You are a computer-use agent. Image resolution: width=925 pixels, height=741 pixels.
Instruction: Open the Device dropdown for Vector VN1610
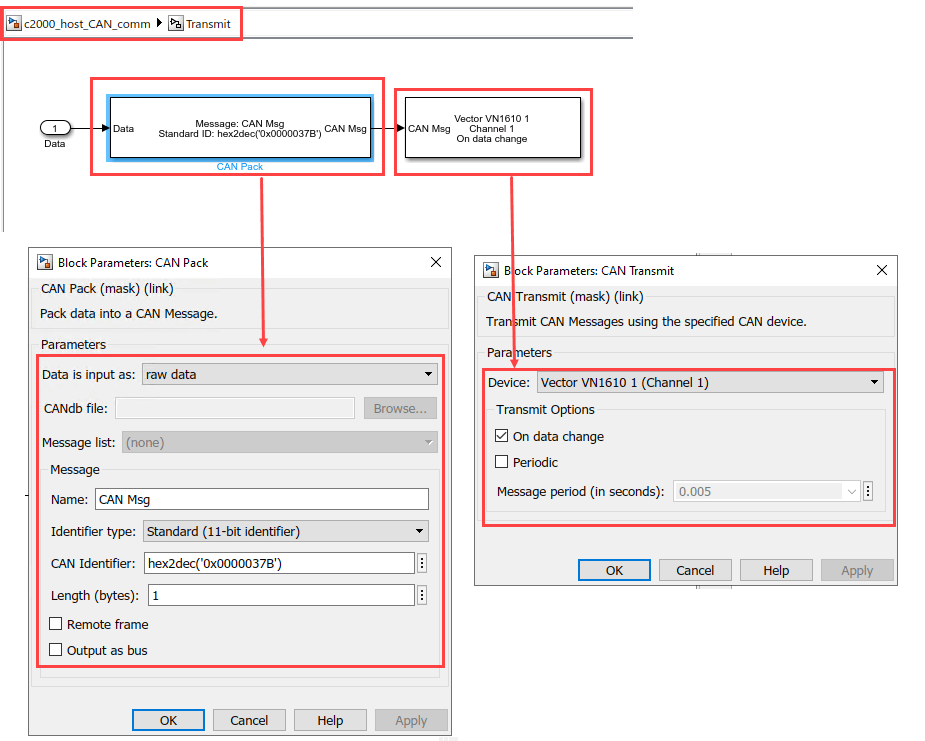710,382
